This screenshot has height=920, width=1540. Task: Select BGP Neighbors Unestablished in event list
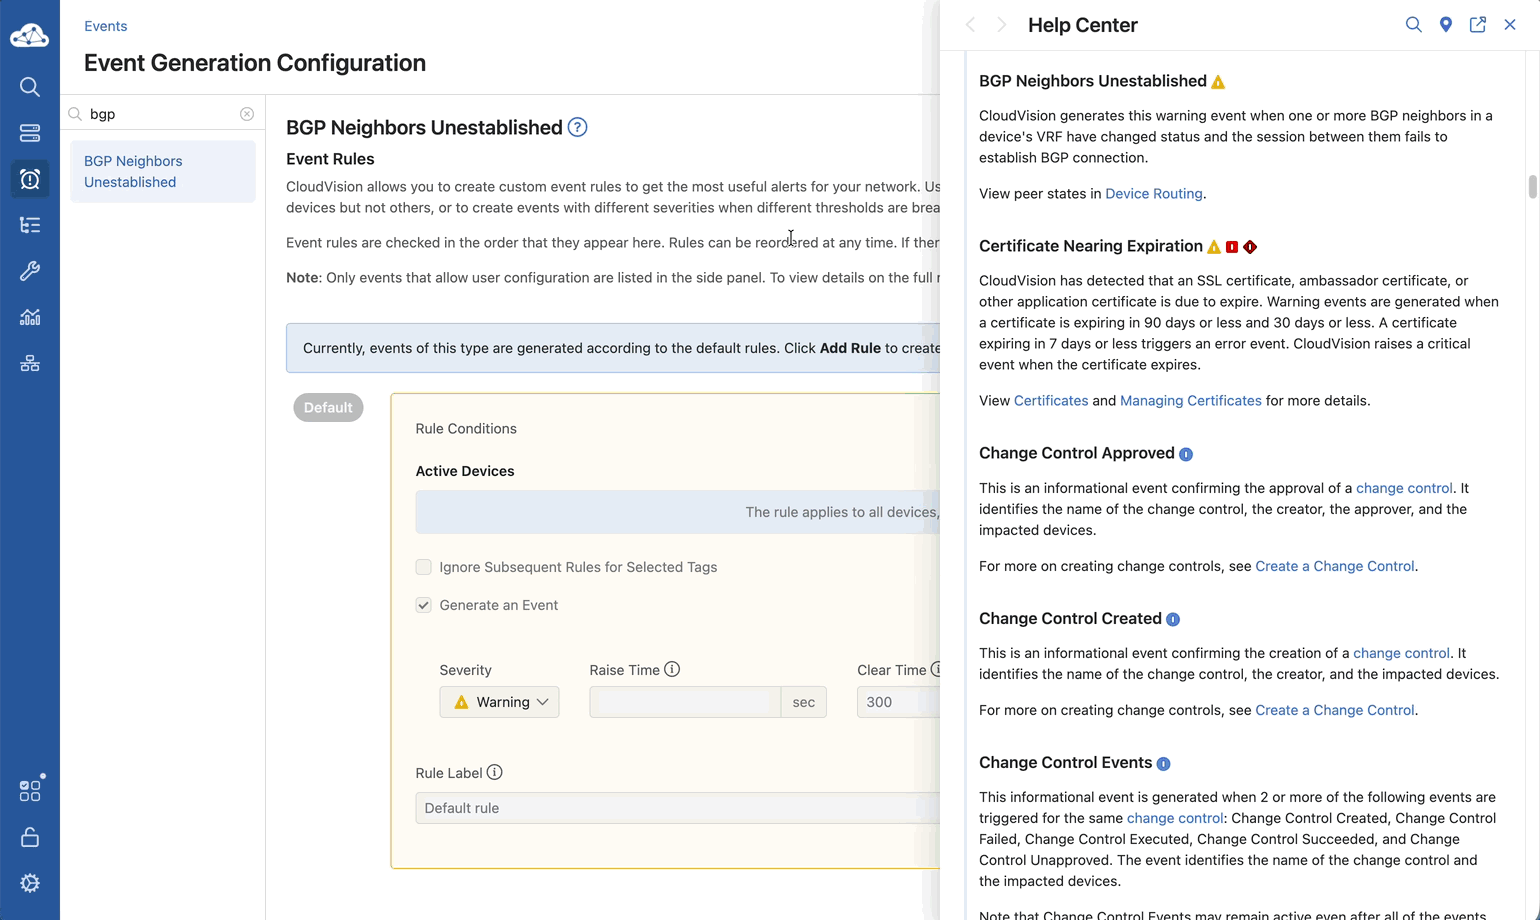pos(163,172)
